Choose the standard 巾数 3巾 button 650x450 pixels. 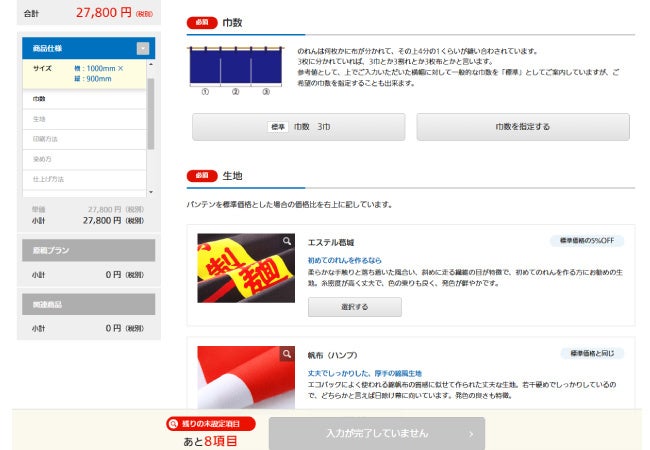pos(298,127)
